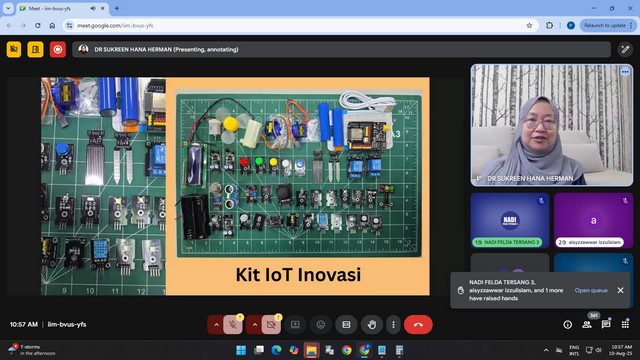Toggle the camera off button
Screen dimensions: 640x360
click(271, 325)
